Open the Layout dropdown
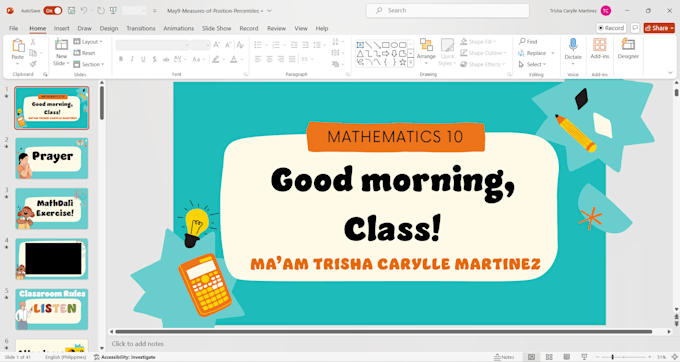This screenshot has width=680, height=362. [88, 42]
